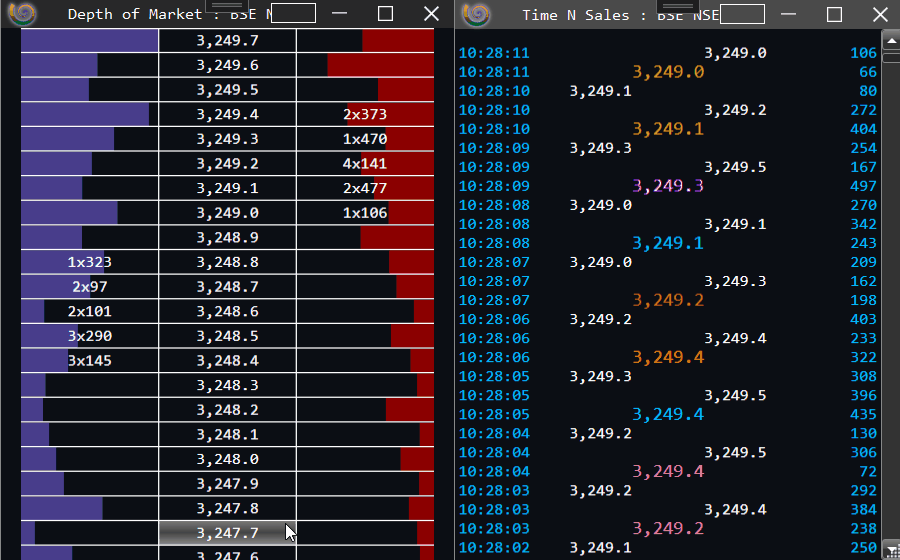Click trade volume 497 in Time N Sales

[x=863, y=186]
